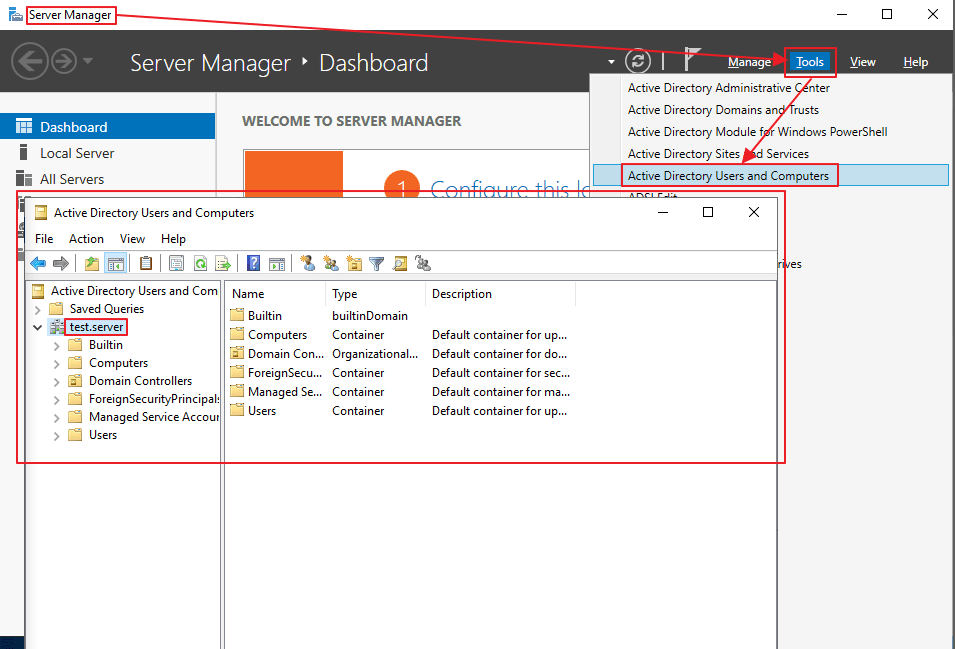Screen dimensions: 955x649
Task: Expand Builtin node in console tree
Action: point(57,346)
